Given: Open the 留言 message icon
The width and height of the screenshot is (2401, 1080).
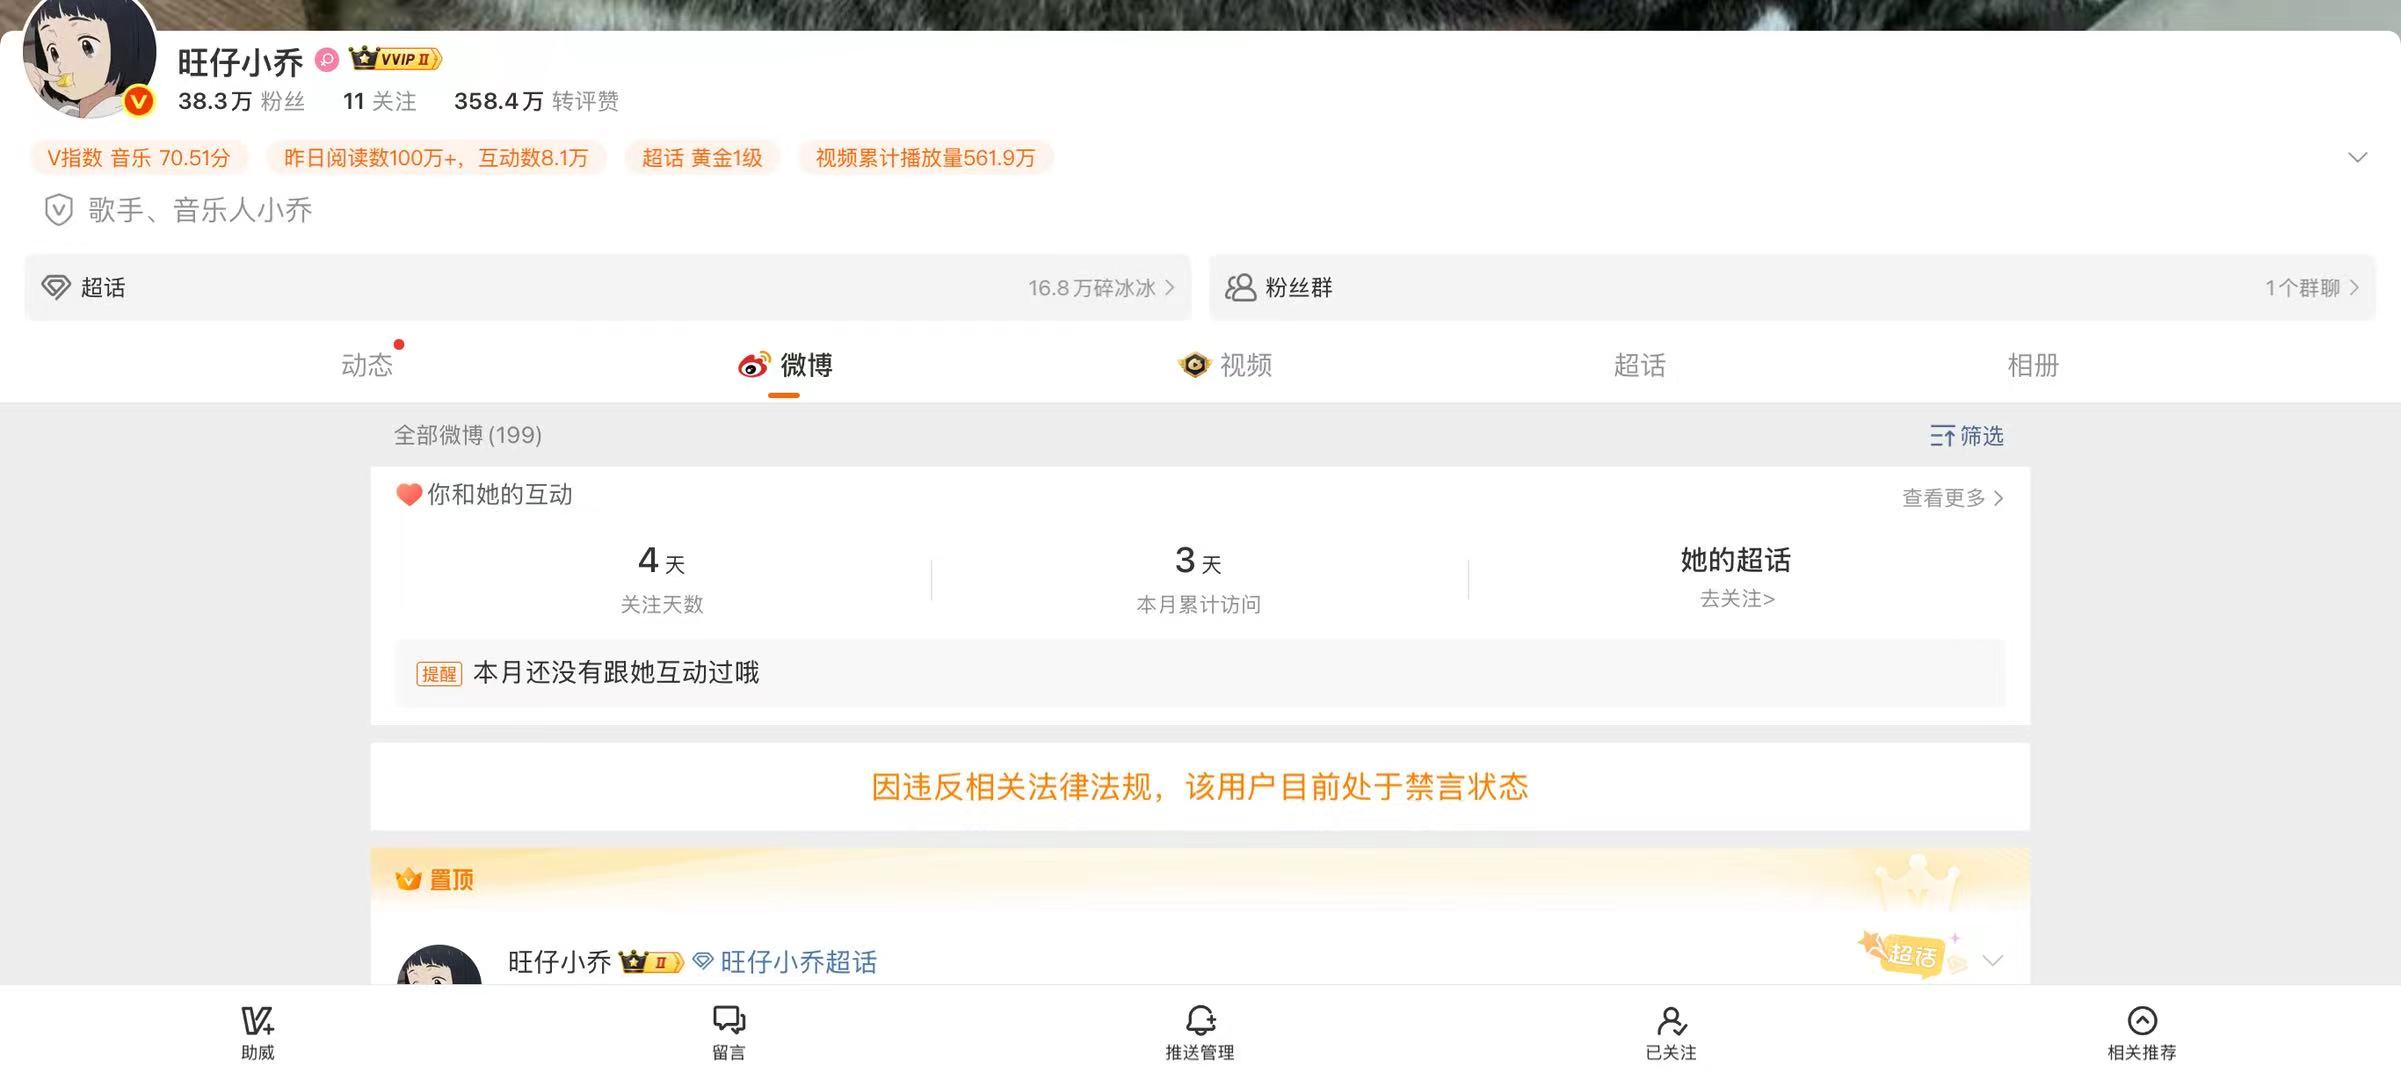Looking at the screenshot, I should point(728,1021).
